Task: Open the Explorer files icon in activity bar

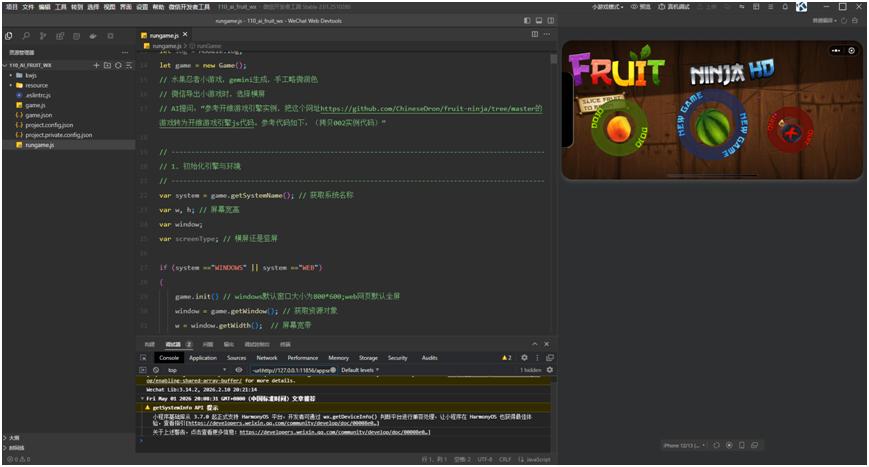Action: coord(9,36)
